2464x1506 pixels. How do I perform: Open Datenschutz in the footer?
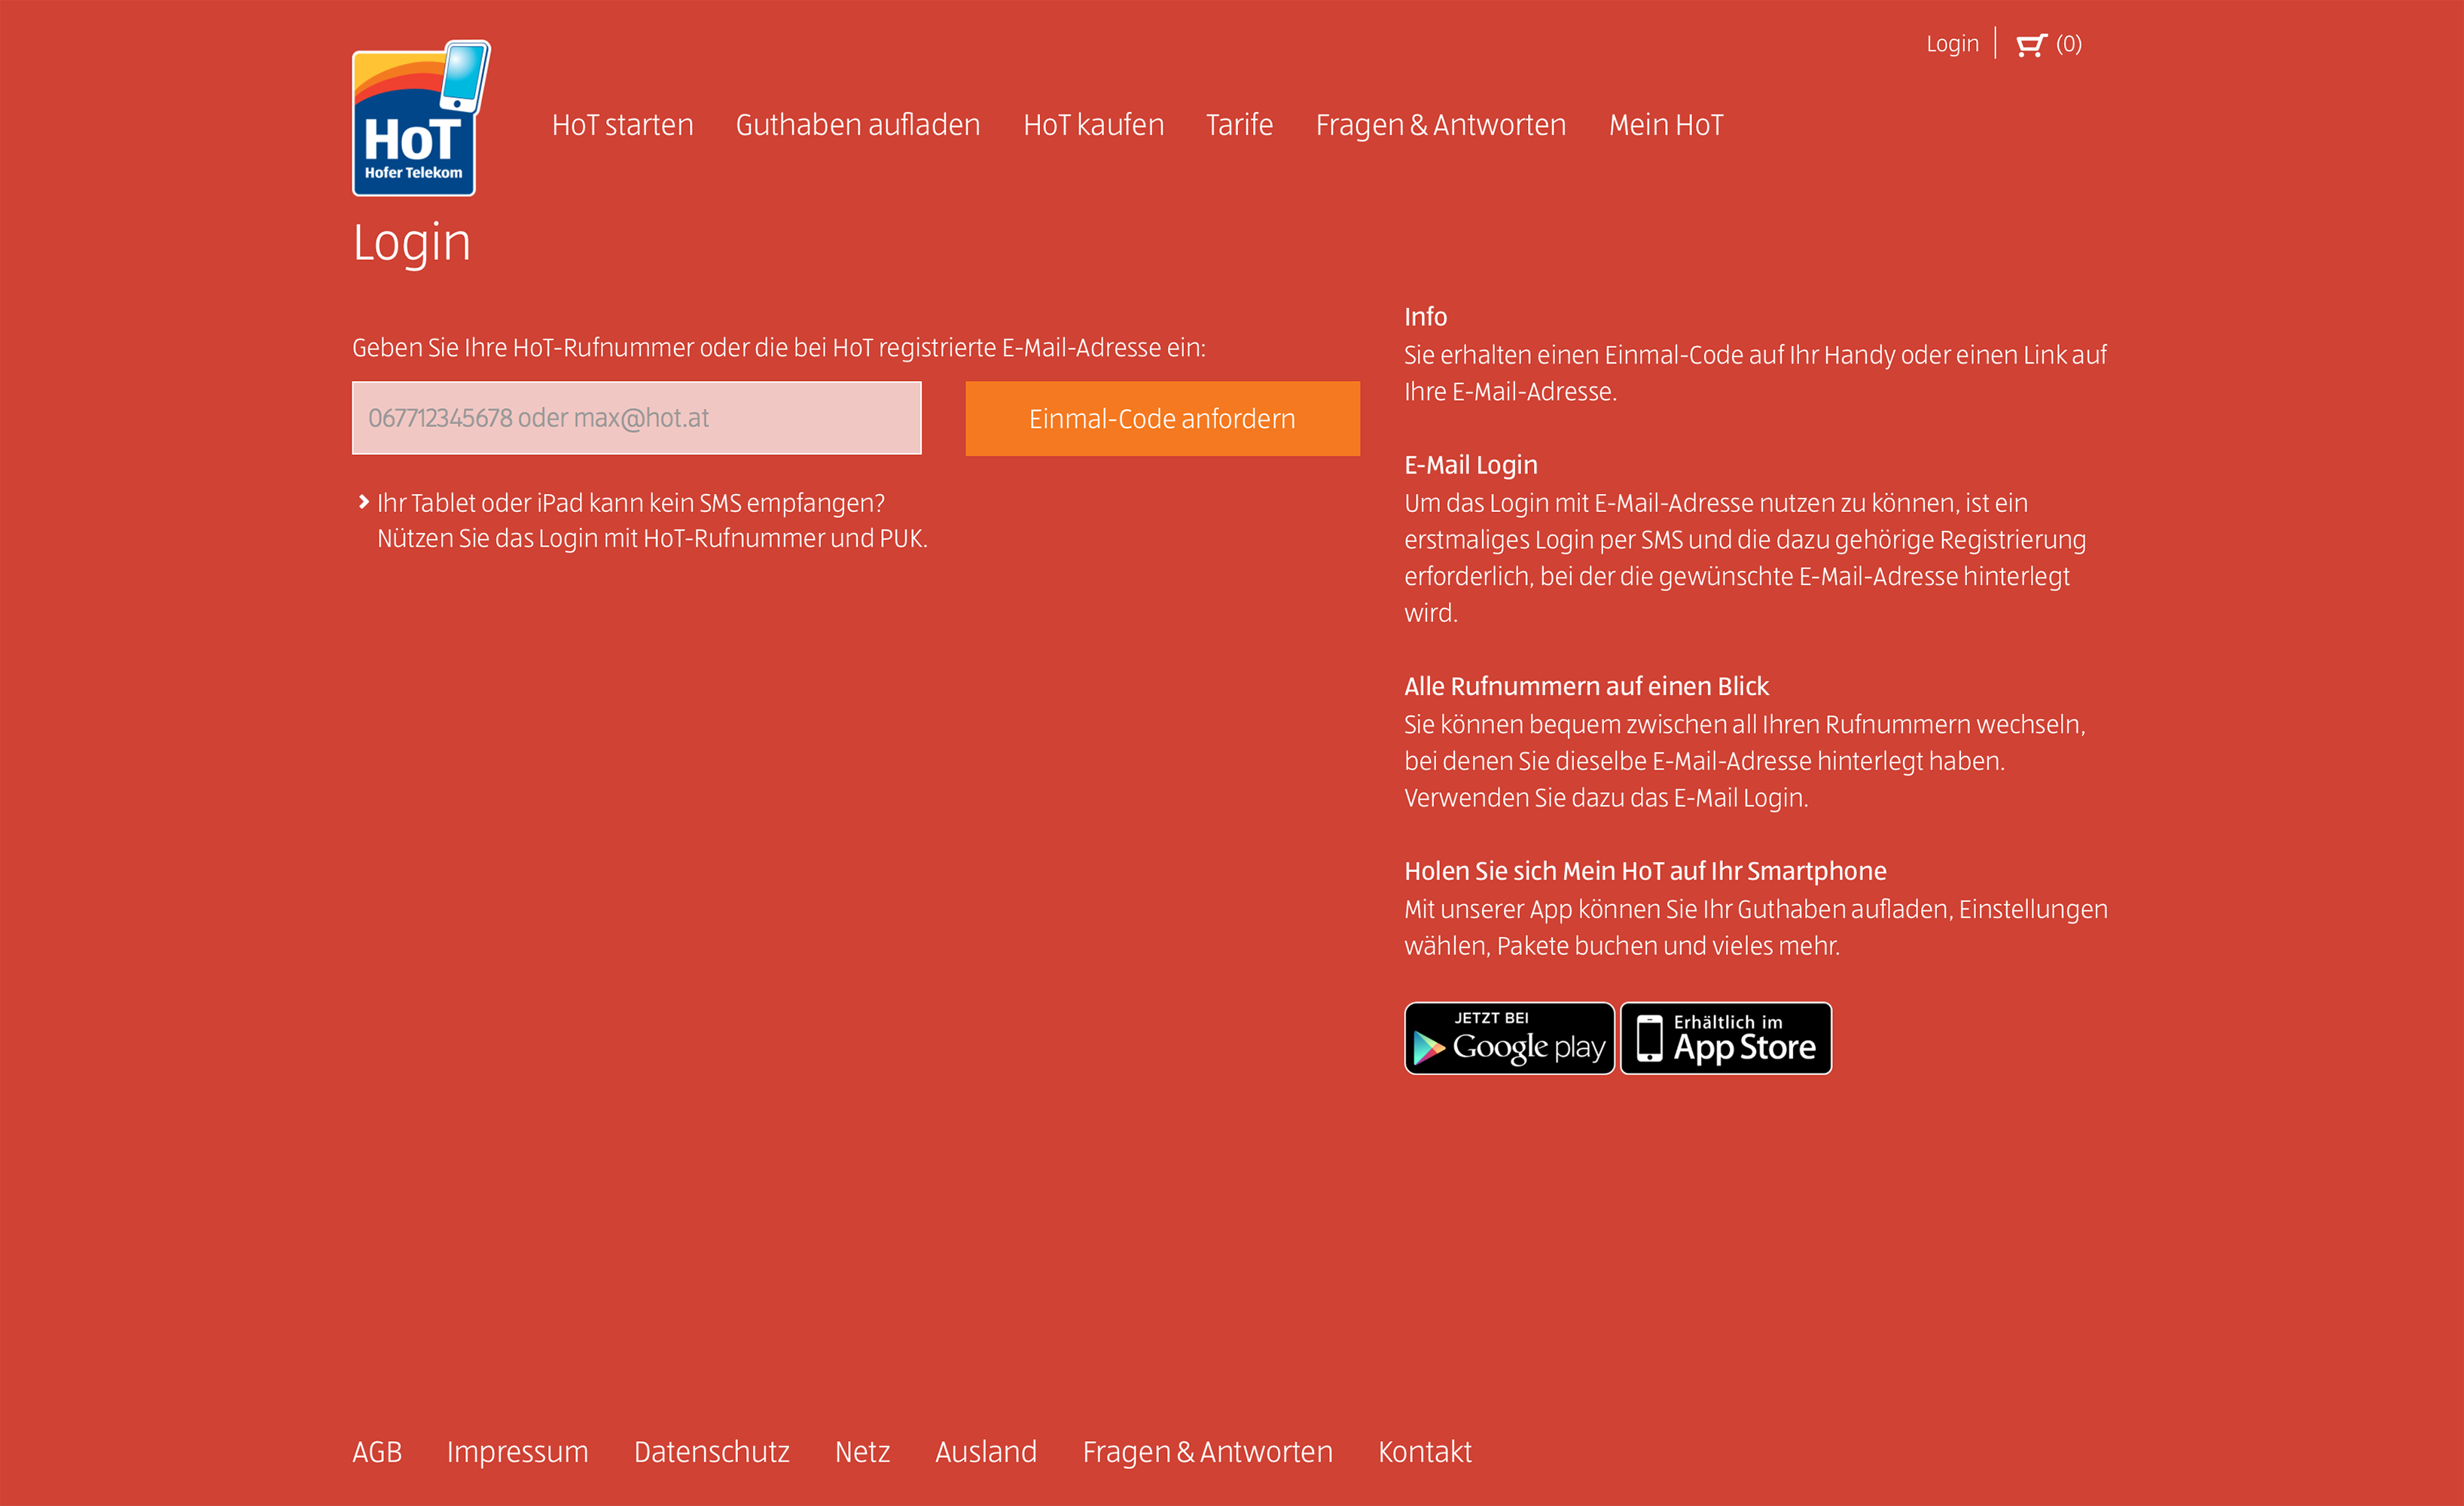(711, 1451)
